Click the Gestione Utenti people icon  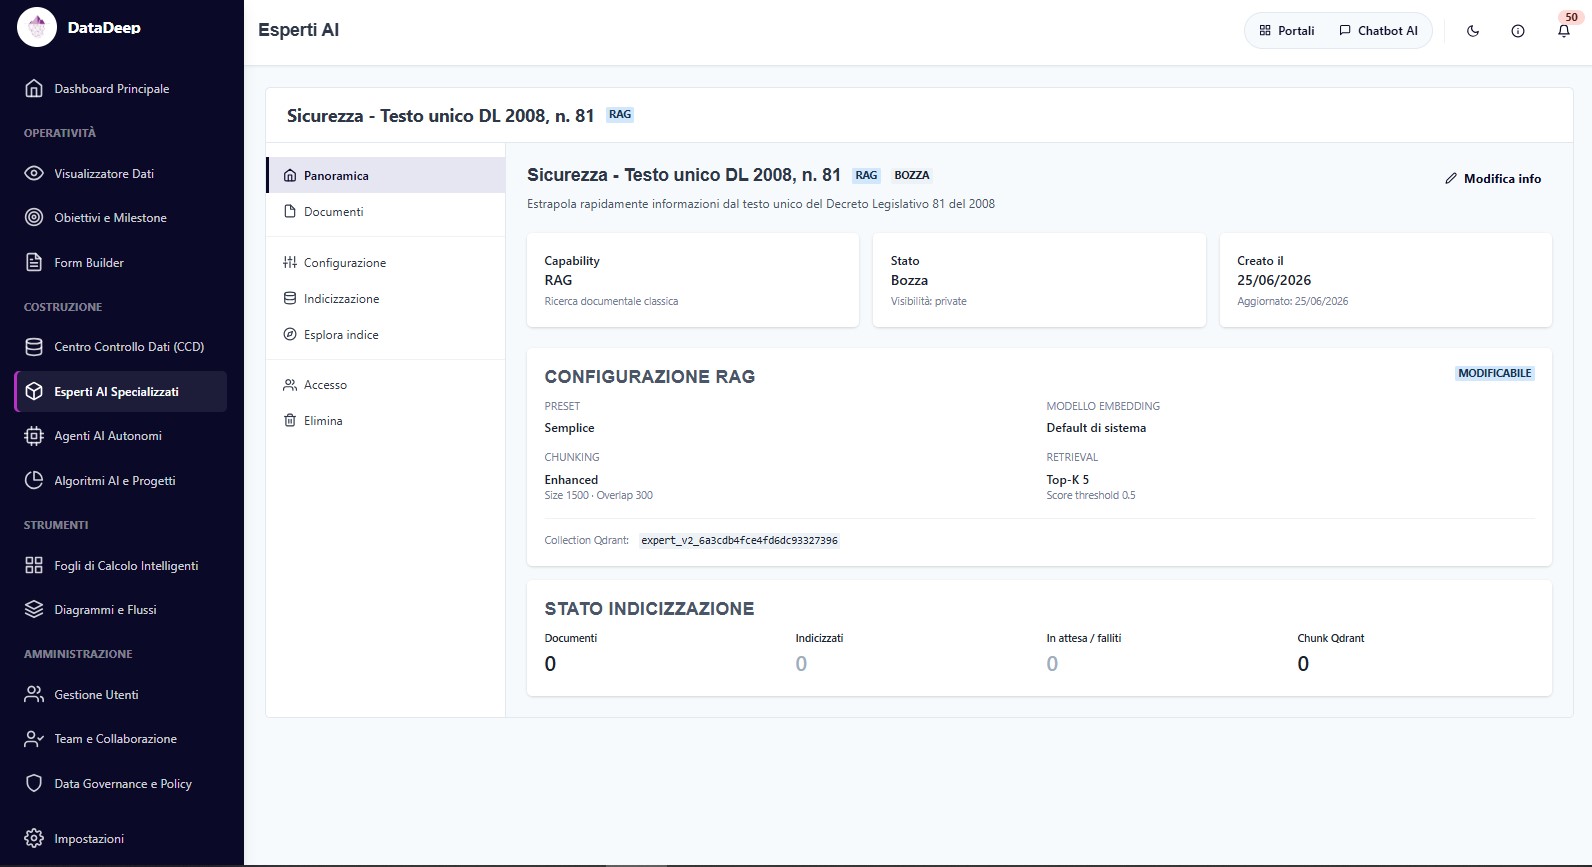34,694
